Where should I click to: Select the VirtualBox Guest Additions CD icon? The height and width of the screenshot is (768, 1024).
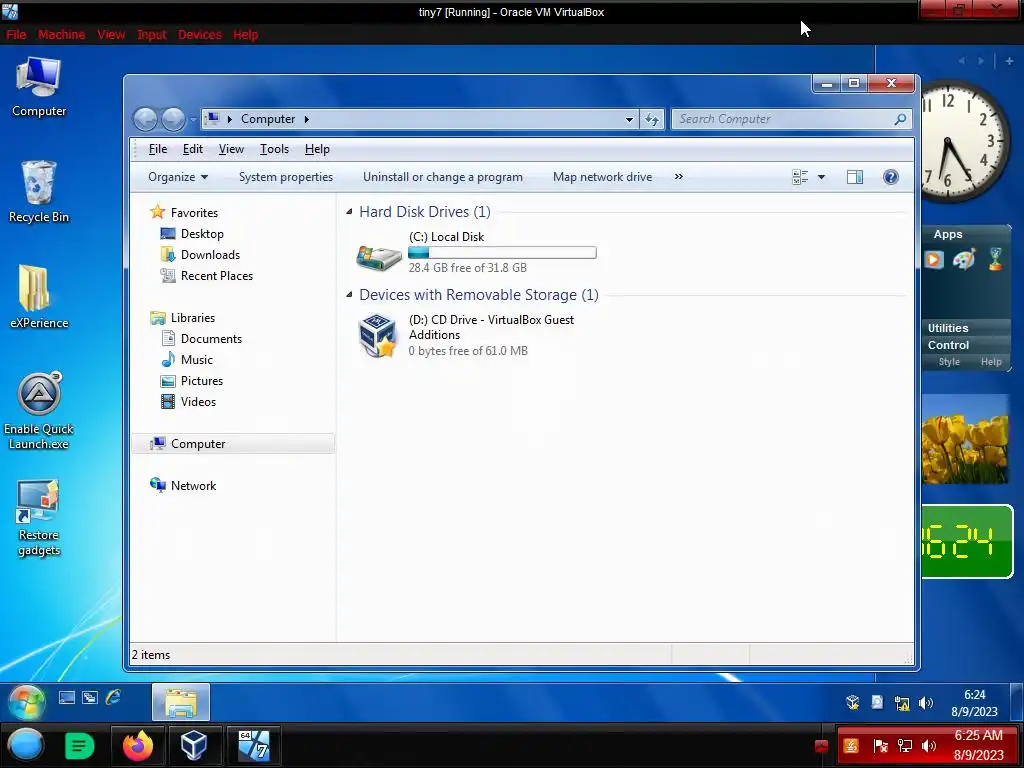[377, 336]
